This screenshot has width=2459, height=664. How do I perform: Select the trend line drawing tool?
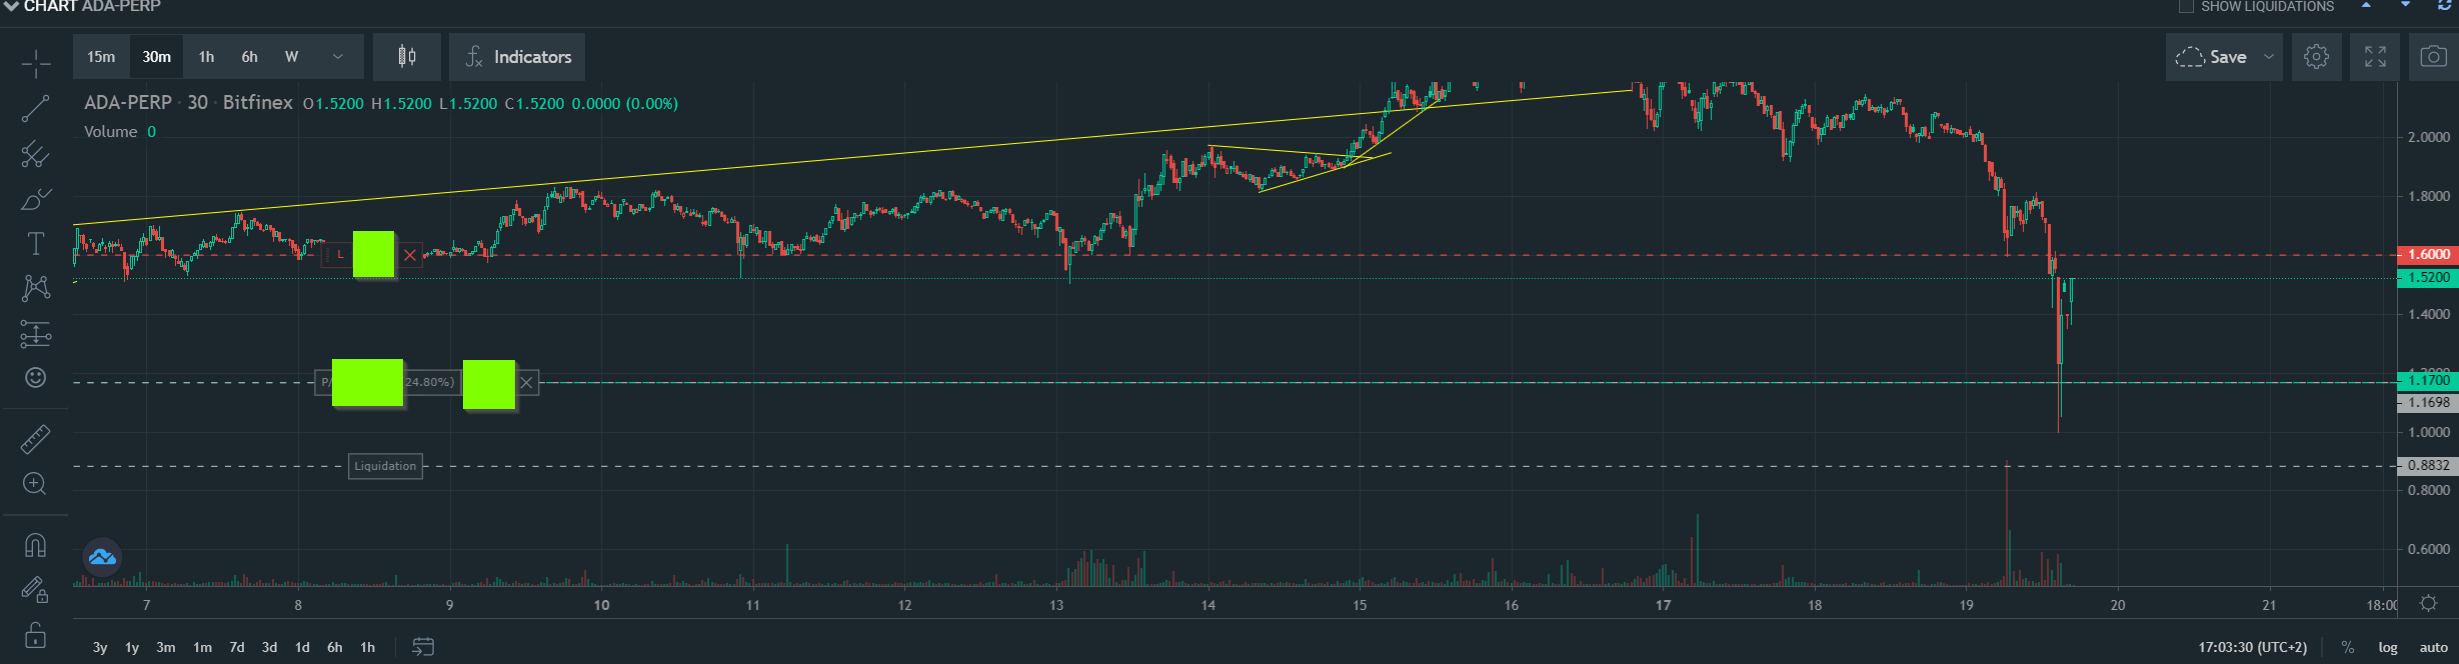[35, 109]
